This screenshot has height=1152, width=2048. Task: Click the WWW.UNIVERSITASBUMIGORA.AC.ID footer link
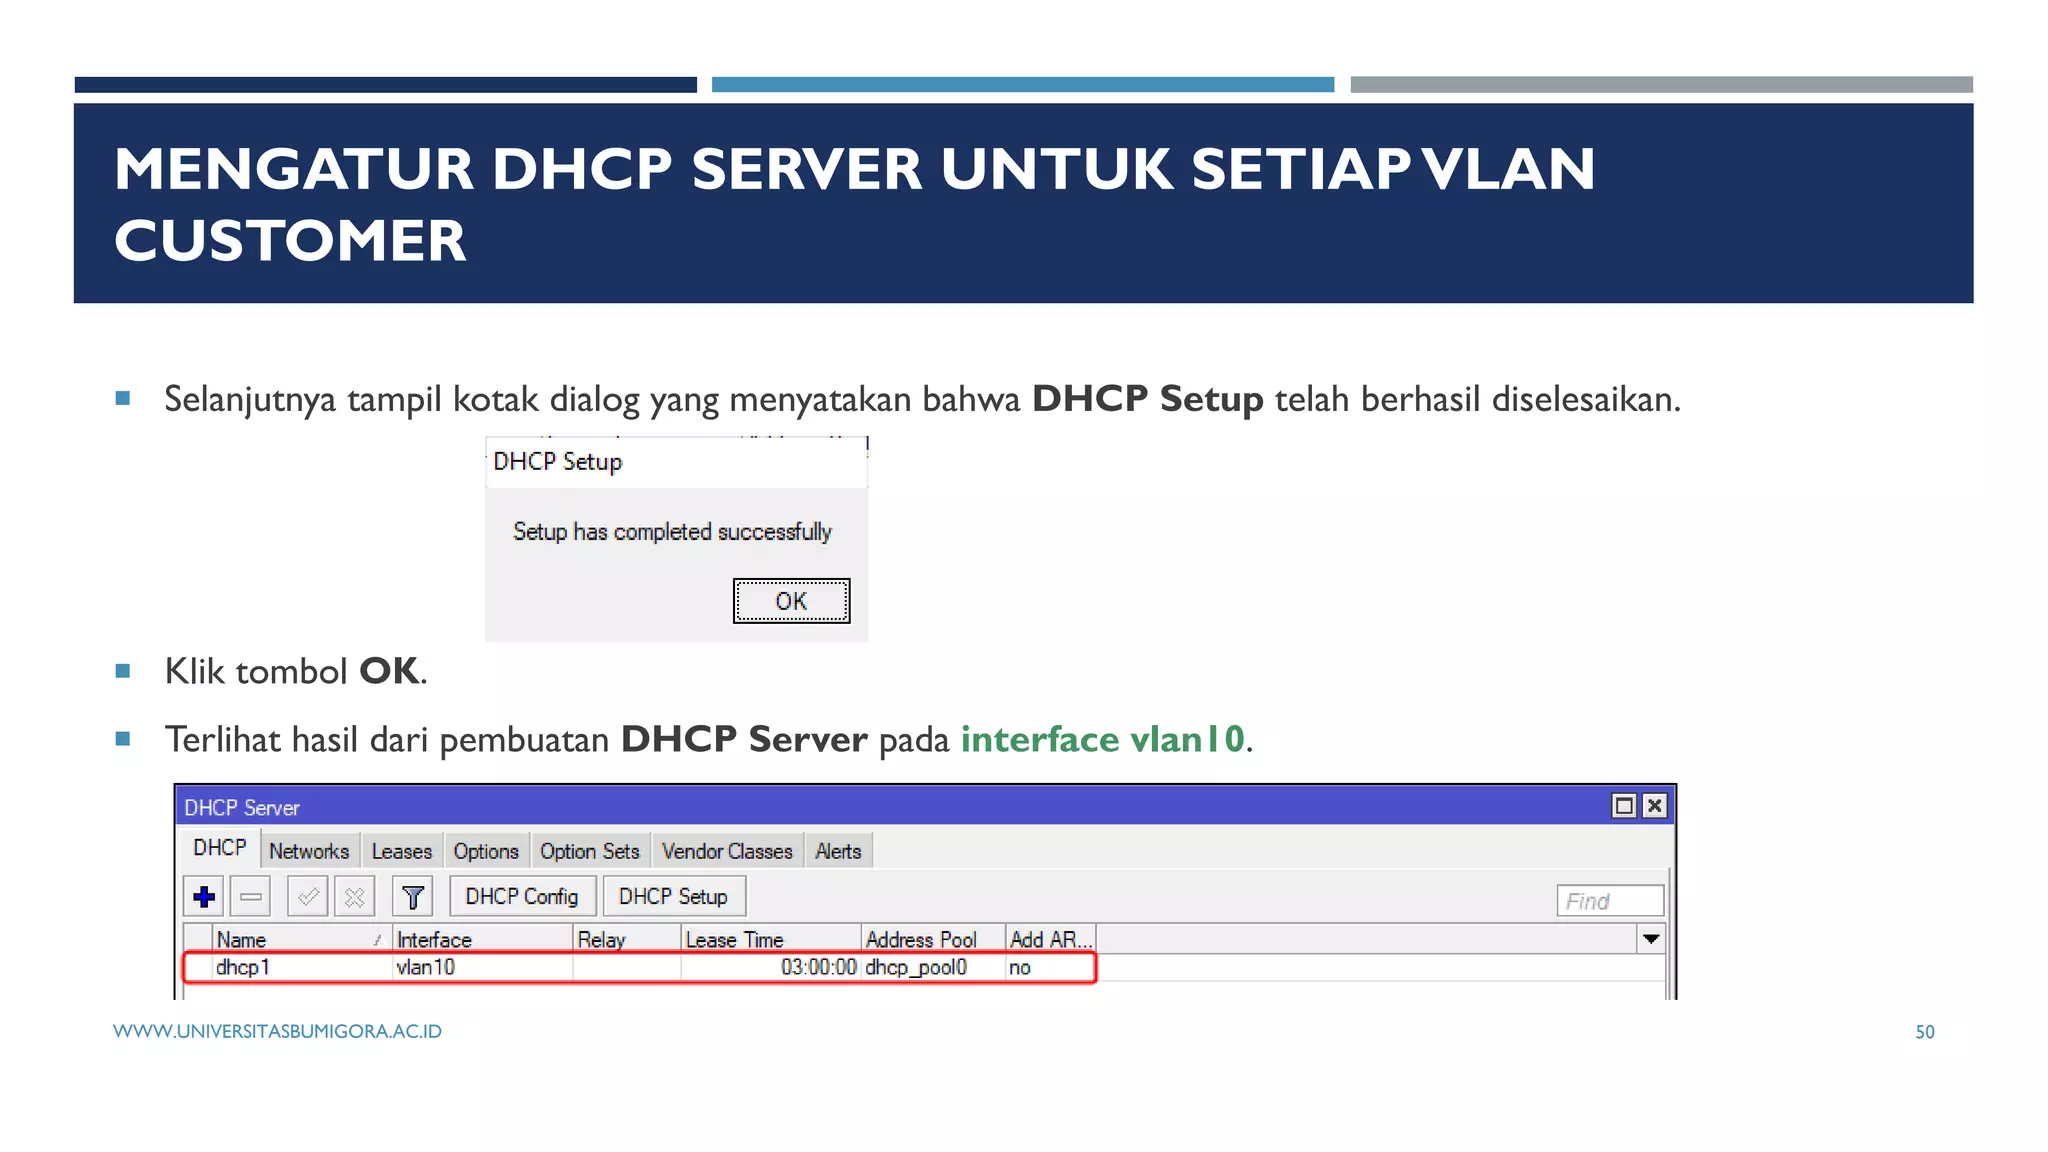click(x=277, y=1031)
